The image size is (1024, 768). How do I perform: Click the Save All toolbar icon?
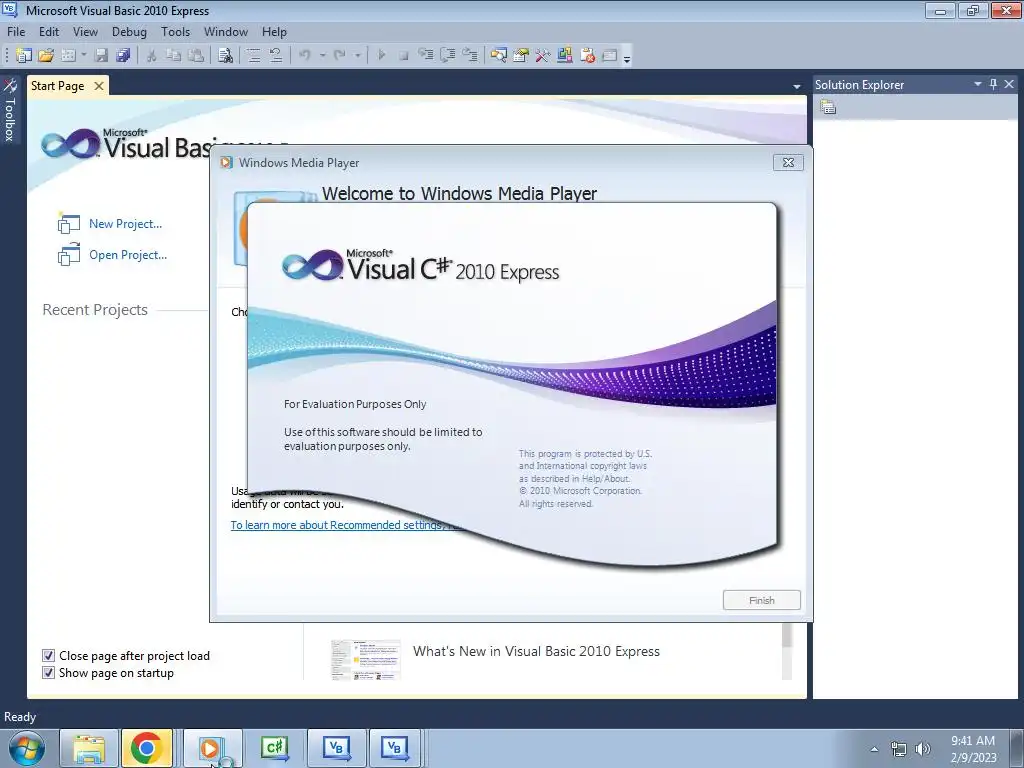[x=123, y=56]
